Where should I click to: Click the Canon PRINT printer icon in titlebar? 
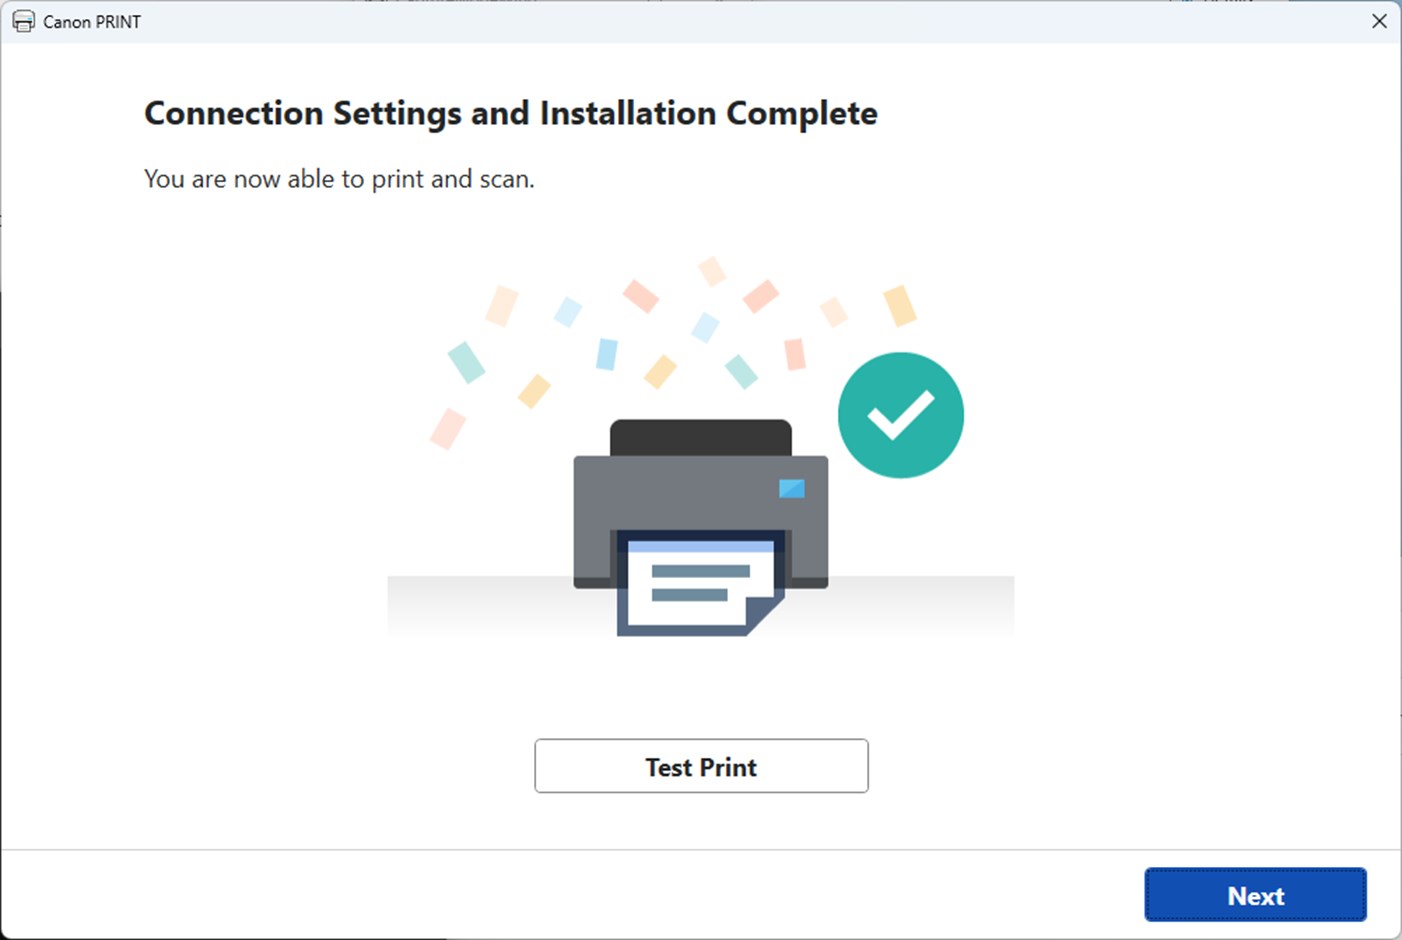pyautogui.click(x=23, y=20)
